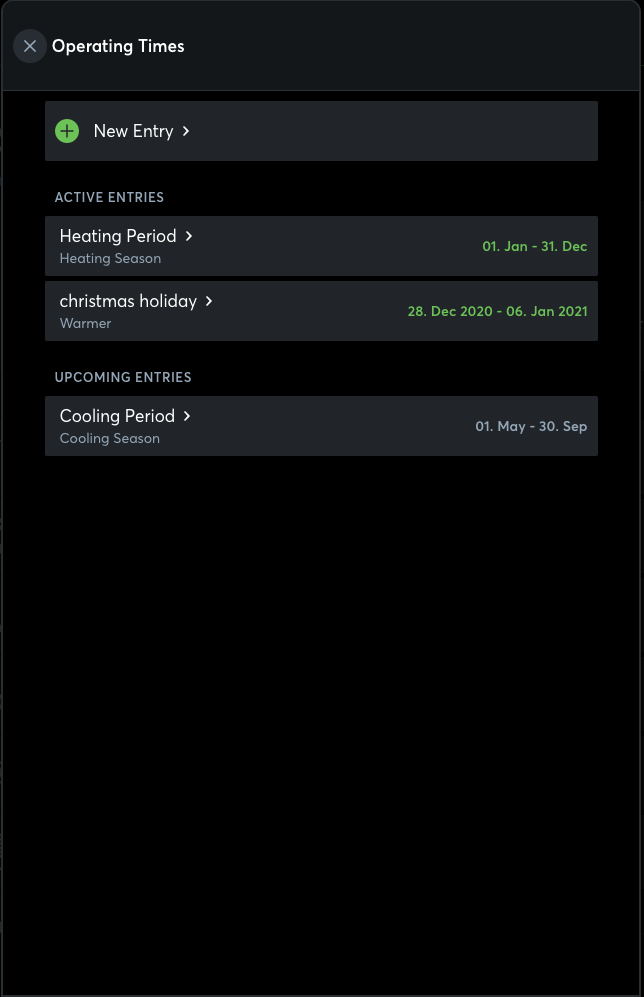Expand the chevron beside Cooling Period
Screen dimensions: 644x997
pos(187,416)
